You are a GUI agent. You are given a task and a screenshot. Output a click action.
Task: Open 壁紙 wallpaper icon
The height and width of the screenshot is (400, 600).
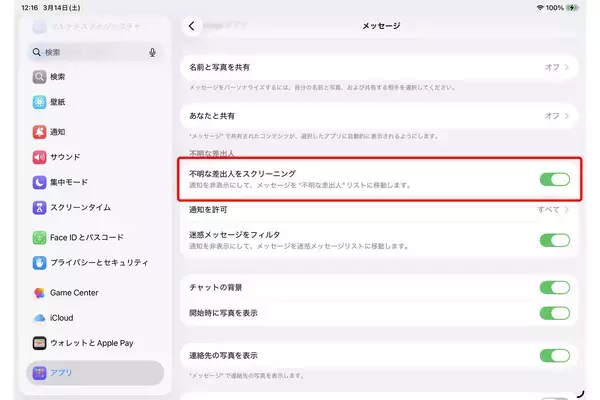click(39, 102)
